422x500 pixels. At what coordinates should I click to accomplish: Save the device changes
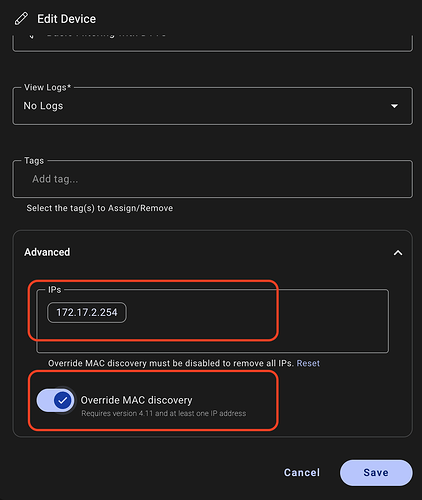376,473
